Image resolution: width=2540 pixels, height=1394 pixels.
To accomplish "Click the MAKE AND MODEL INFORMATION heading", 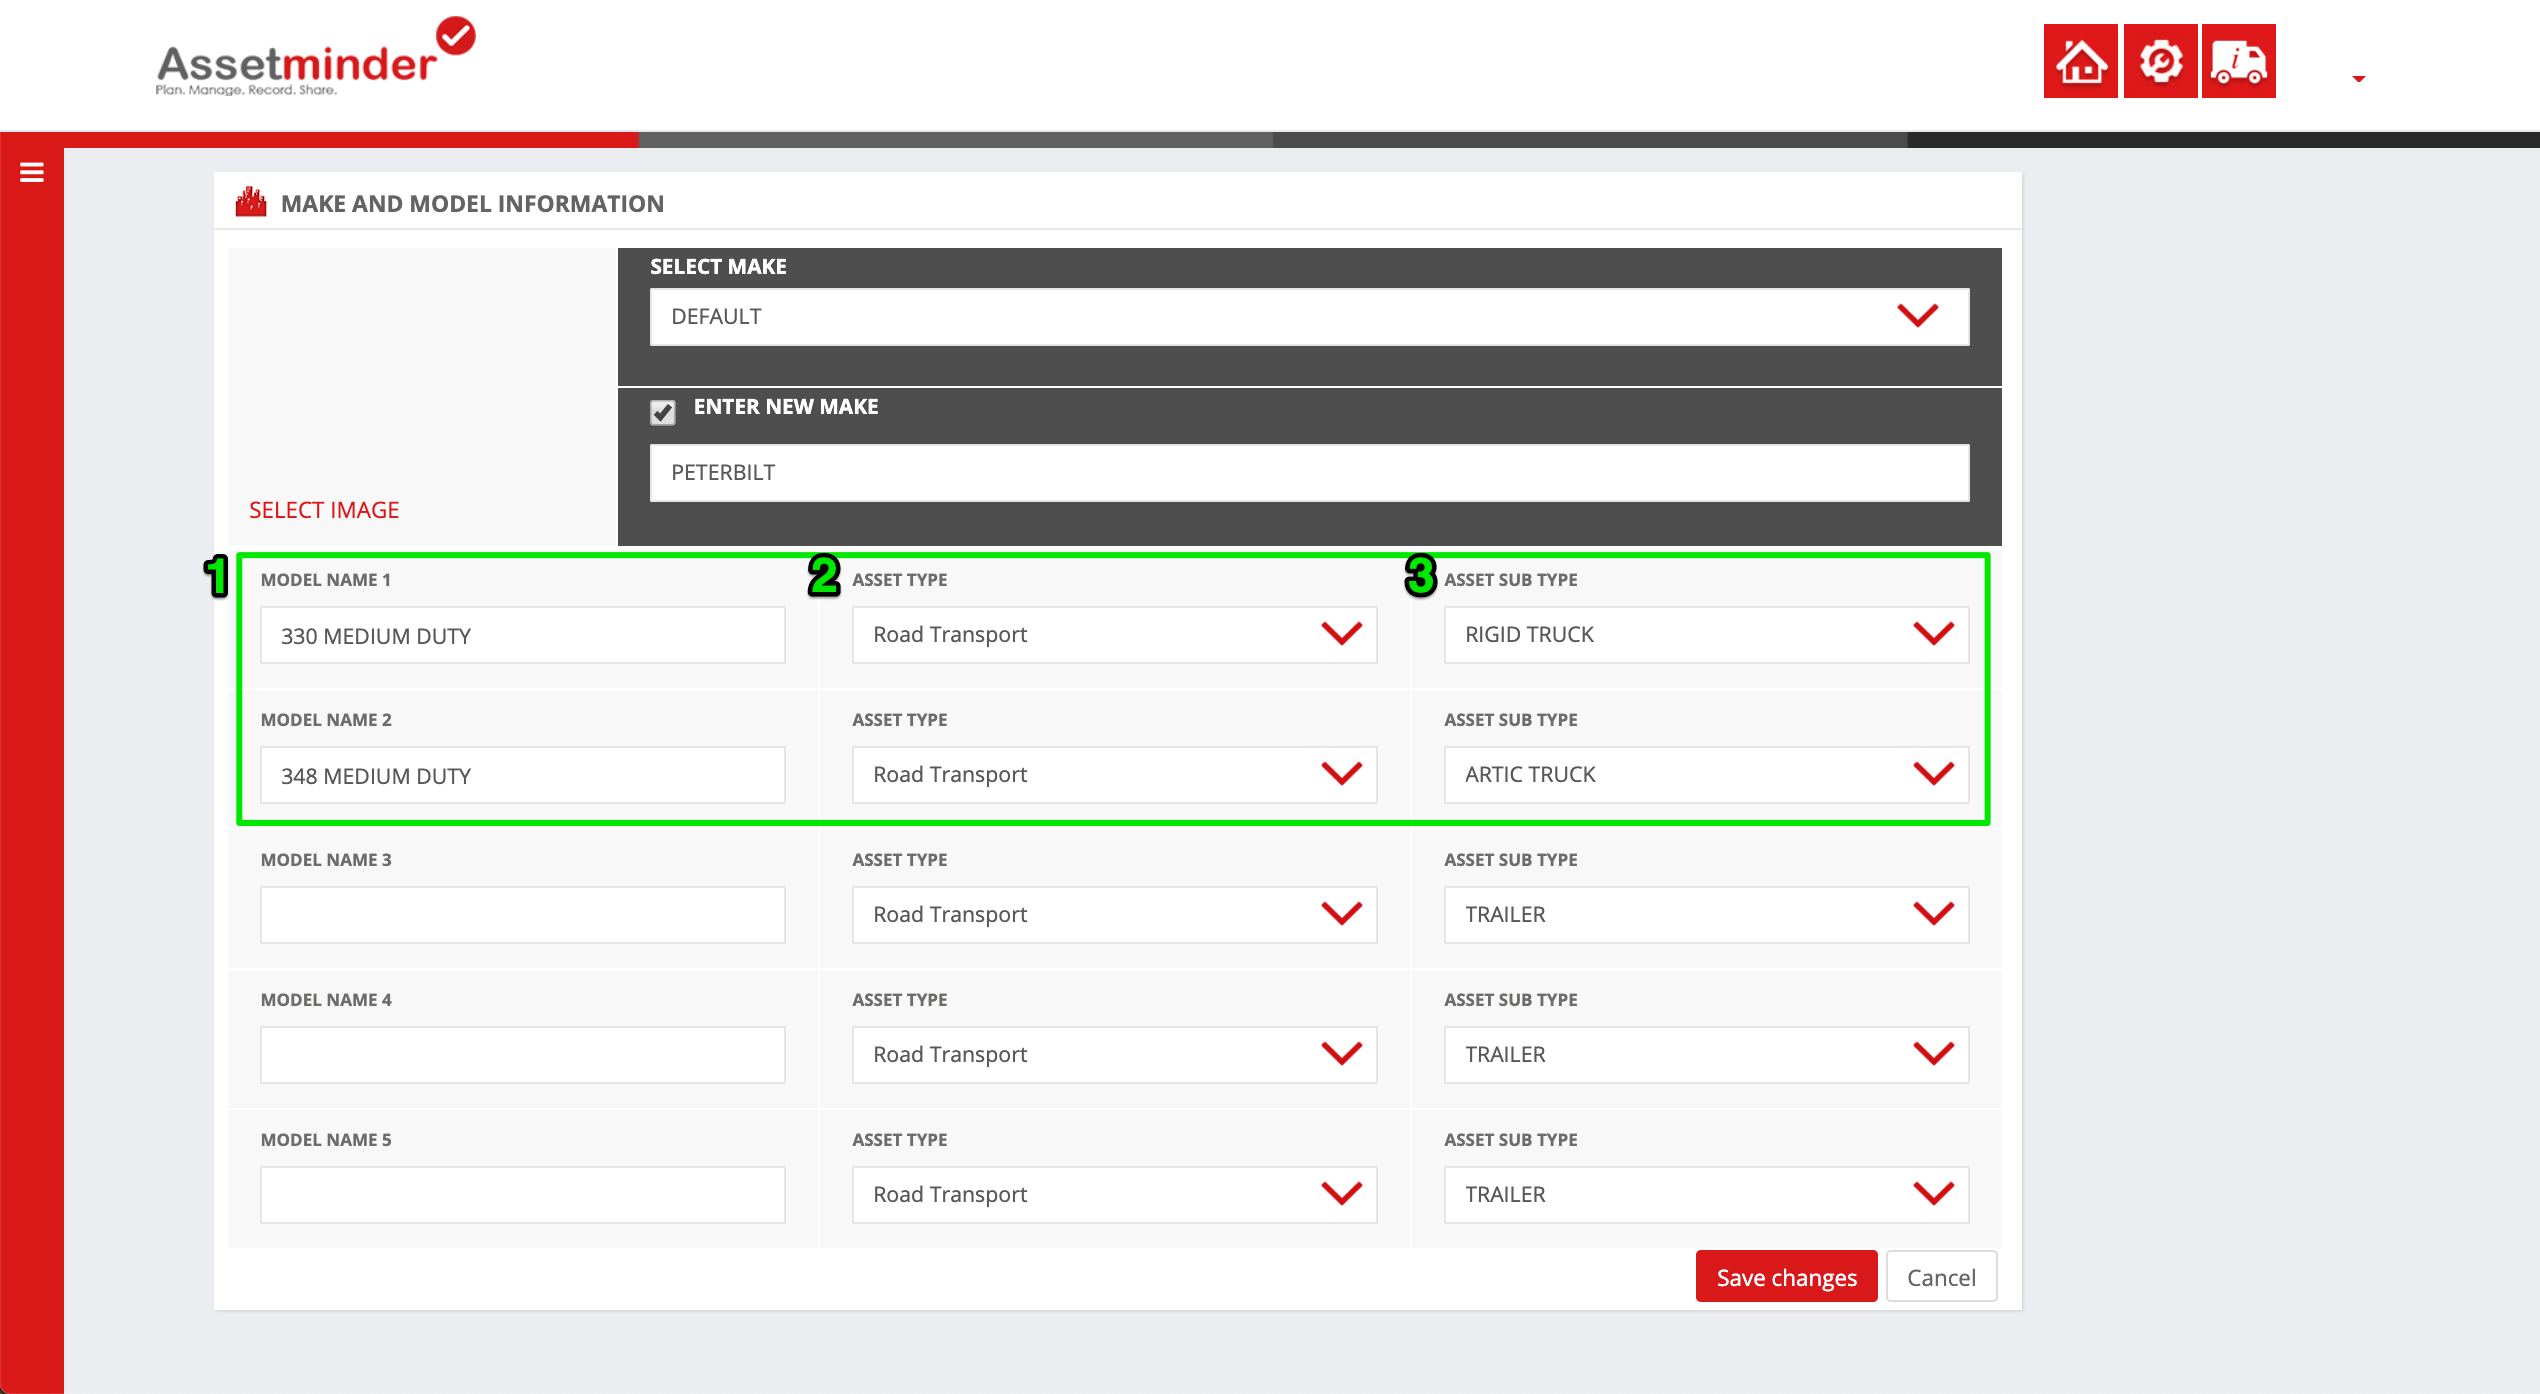I will pyautogui.click(x=472, y=204).
